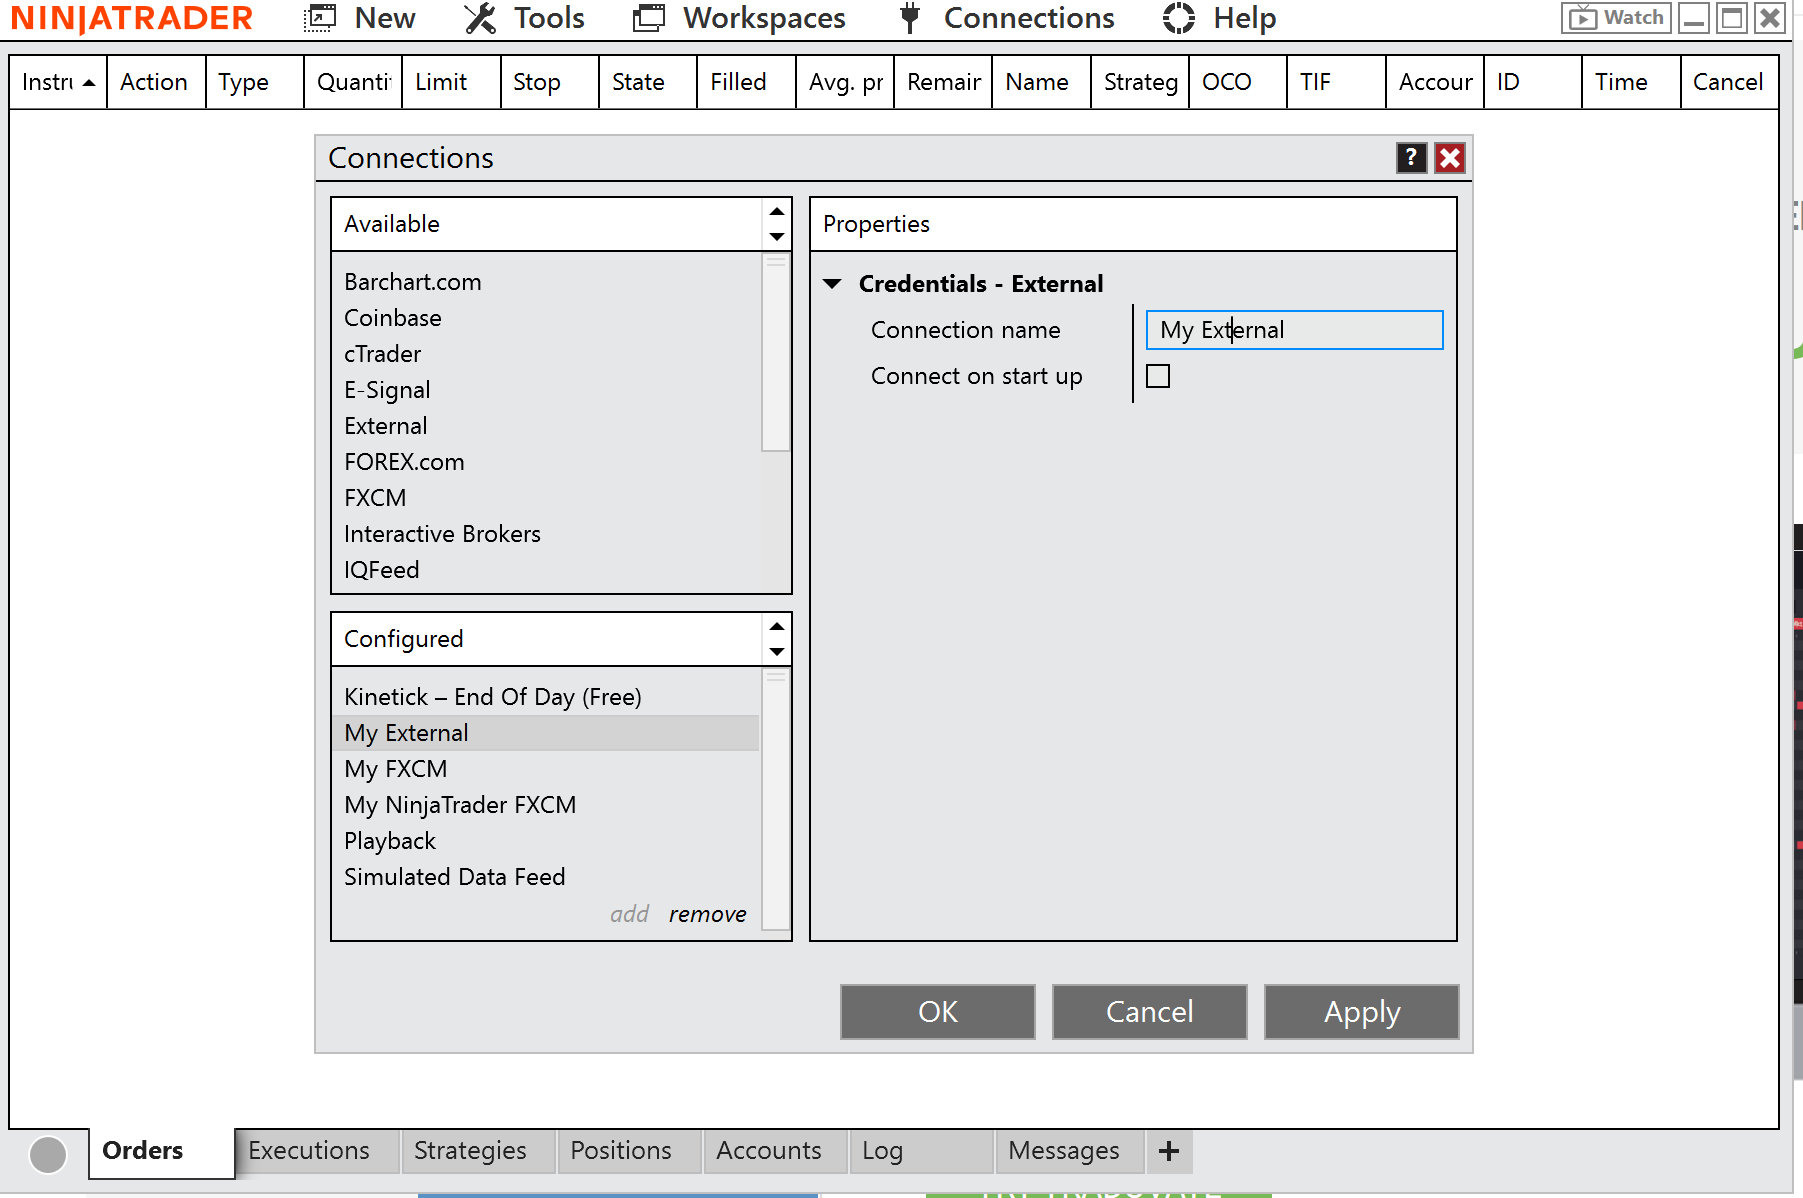Select Kinetick – End Of Day (Free) connection

pyautogui.click(x=493, y=697)
